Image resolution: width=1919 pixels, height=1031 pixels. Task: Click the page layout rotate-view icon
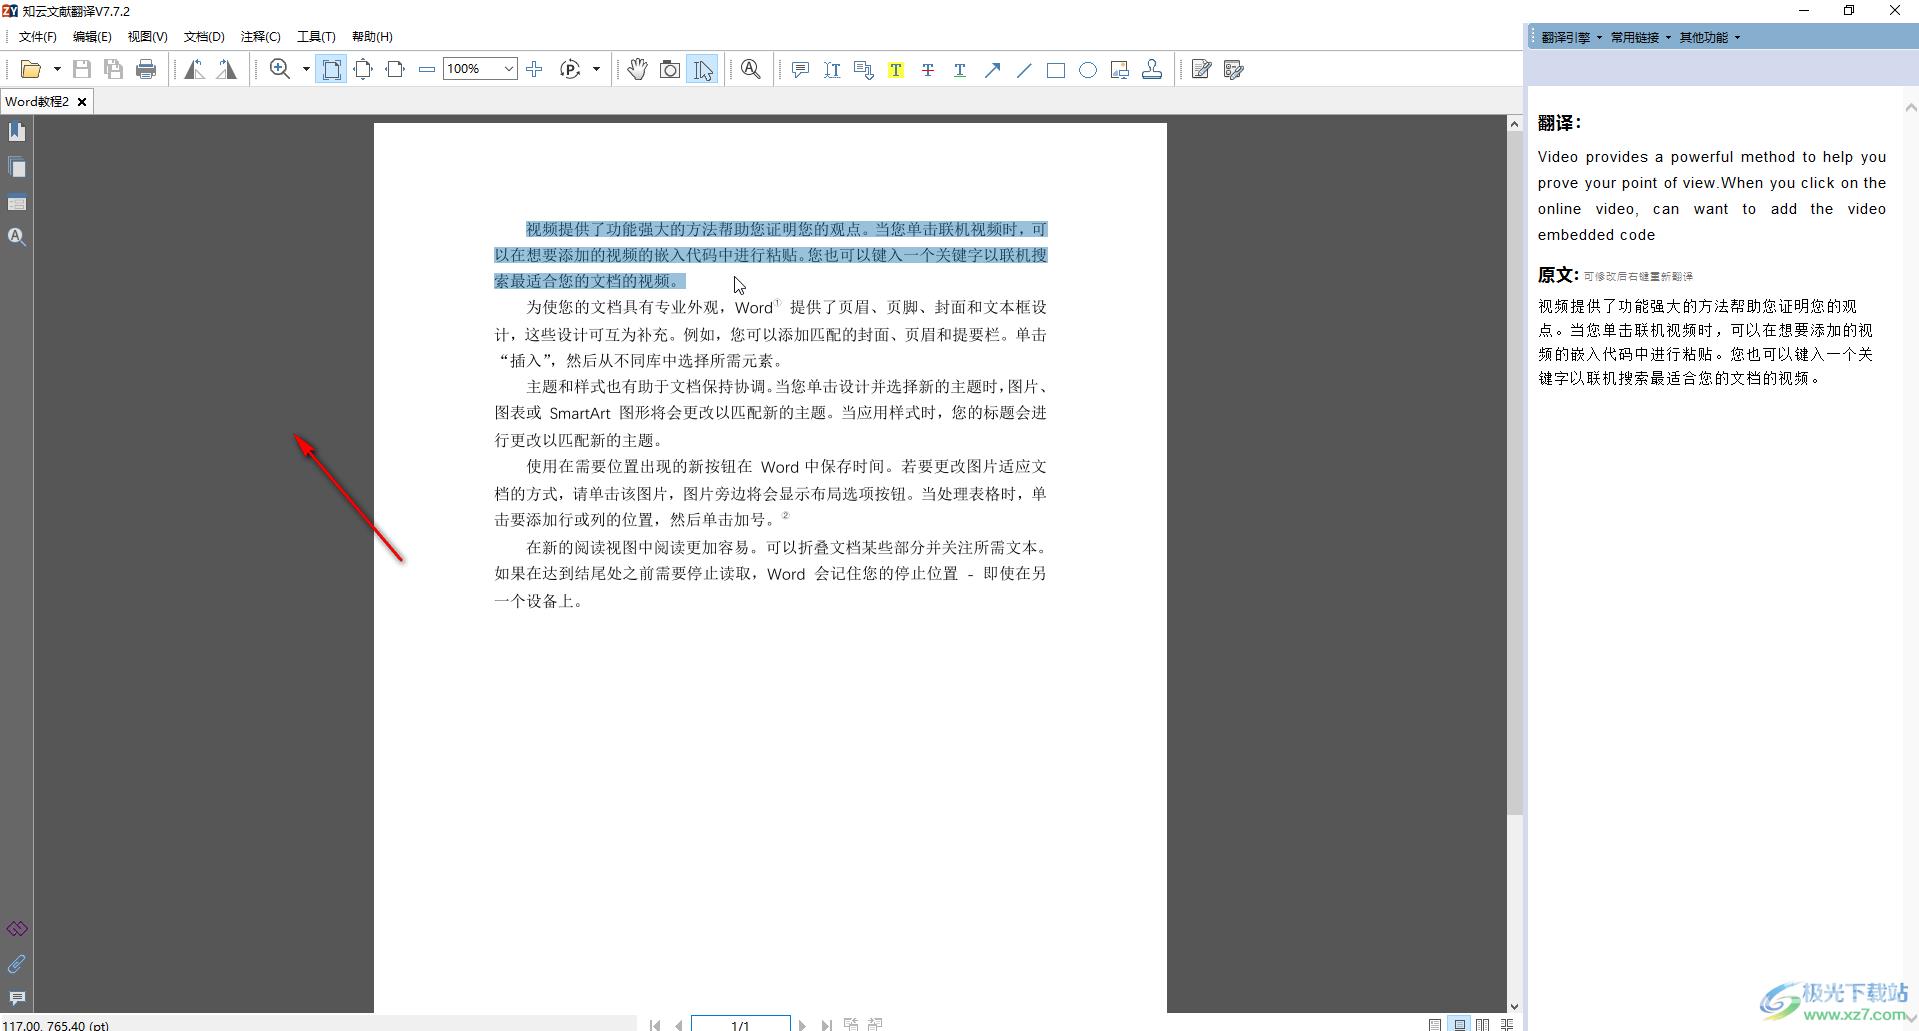(x=570, y=69)
